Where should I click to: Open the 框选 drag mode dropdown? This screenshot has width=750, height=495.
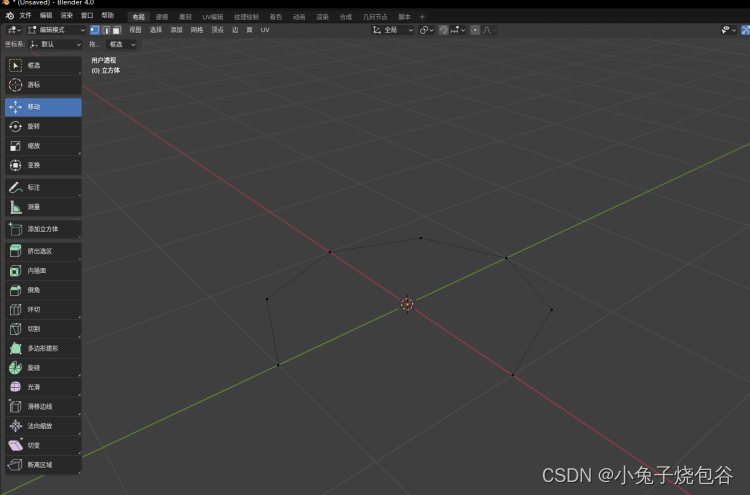pos(121,44)
